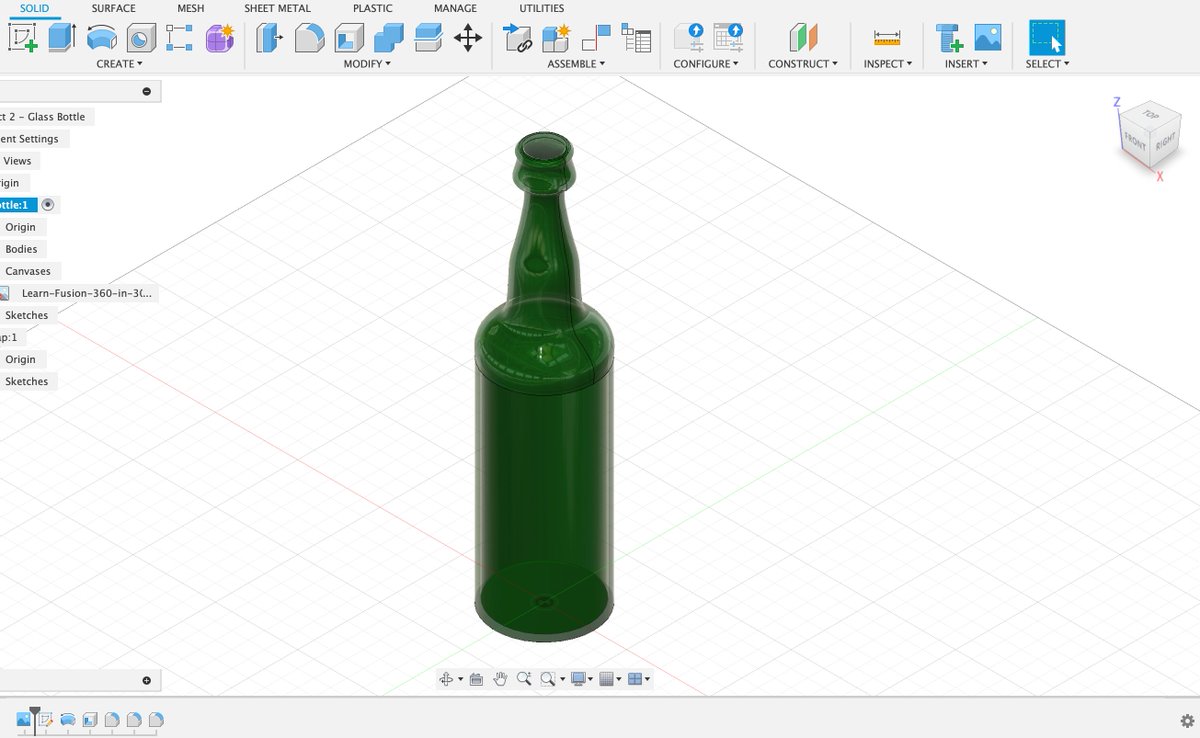Open the Hole tool
Viewport: 1200px width, 738px height.
(x=138, y=38)
